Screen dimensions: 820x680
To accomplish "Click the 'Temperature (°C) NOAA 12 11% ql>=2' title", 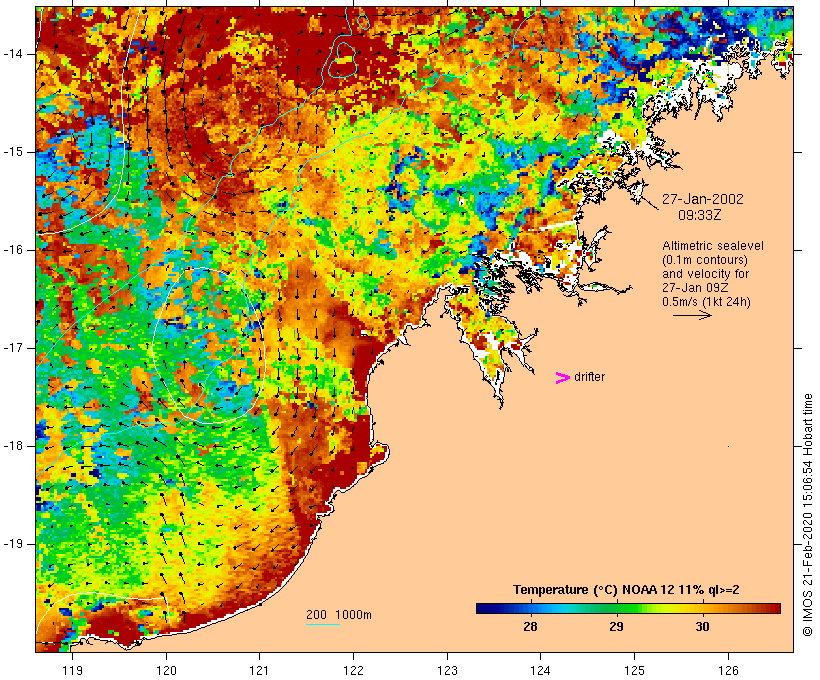I will point(626,590).
